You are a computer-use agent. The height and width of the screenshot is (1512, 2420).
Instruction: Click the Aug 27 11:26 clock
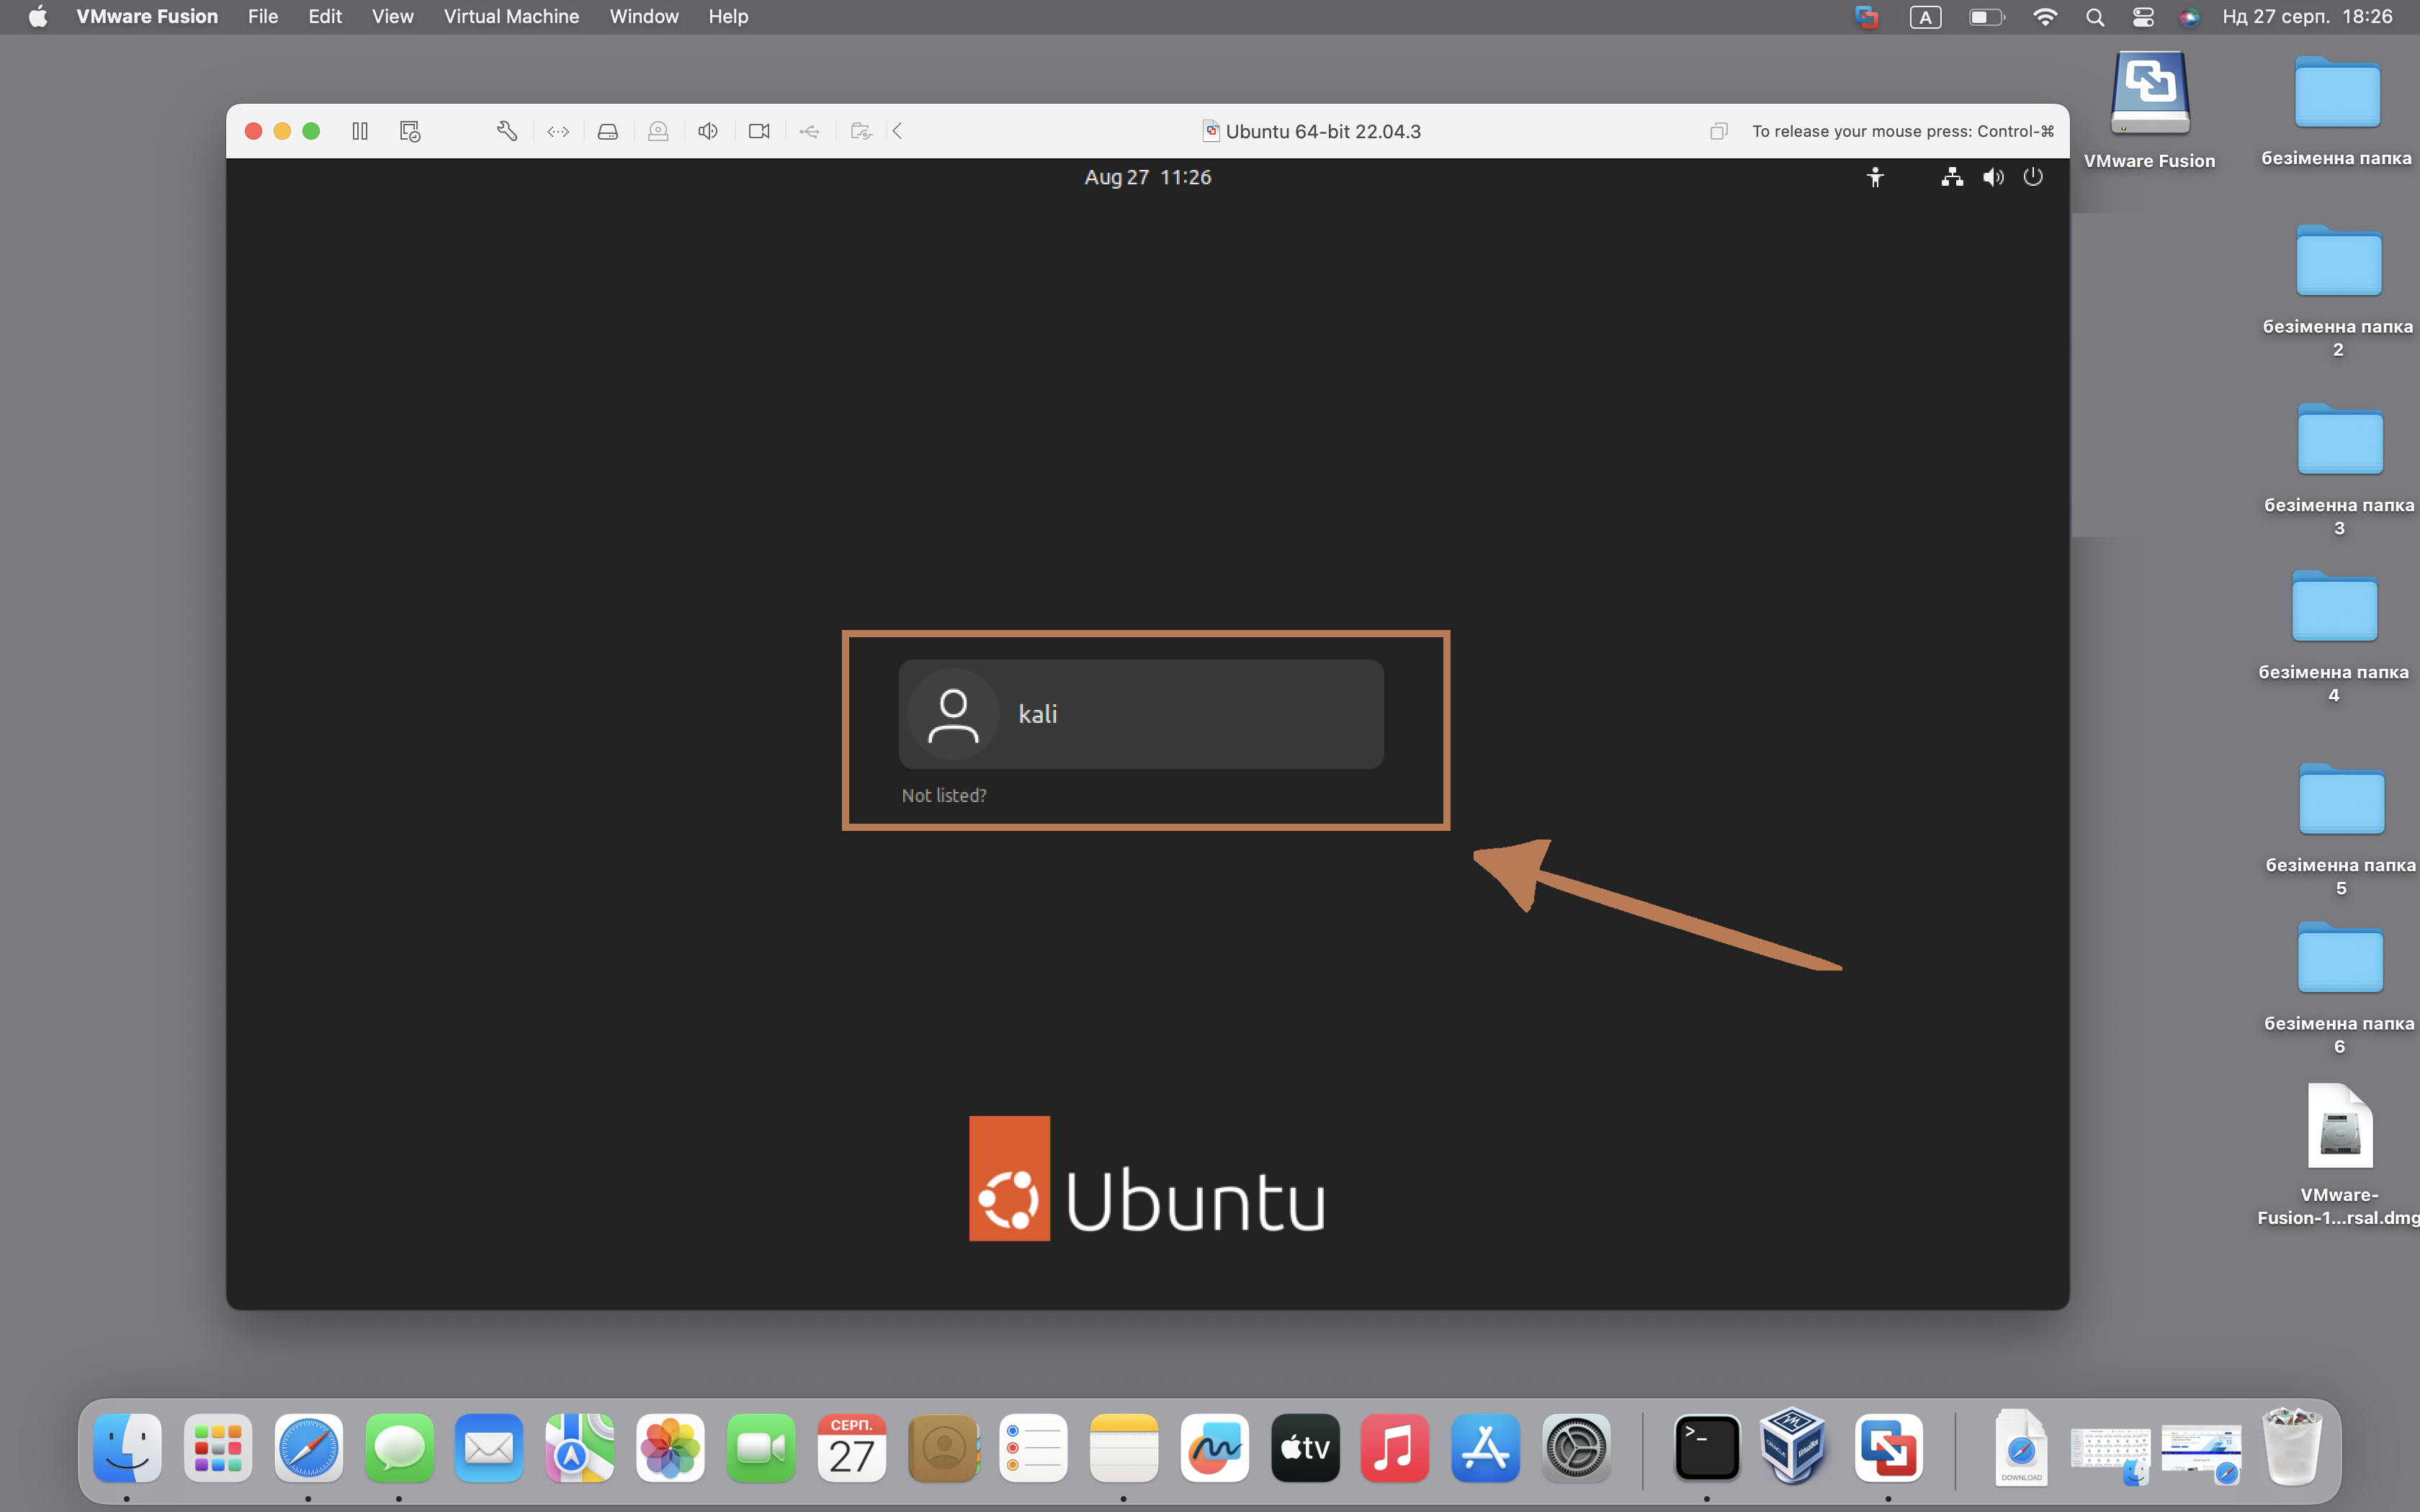pyautogui.click(x=1148, y=177)
